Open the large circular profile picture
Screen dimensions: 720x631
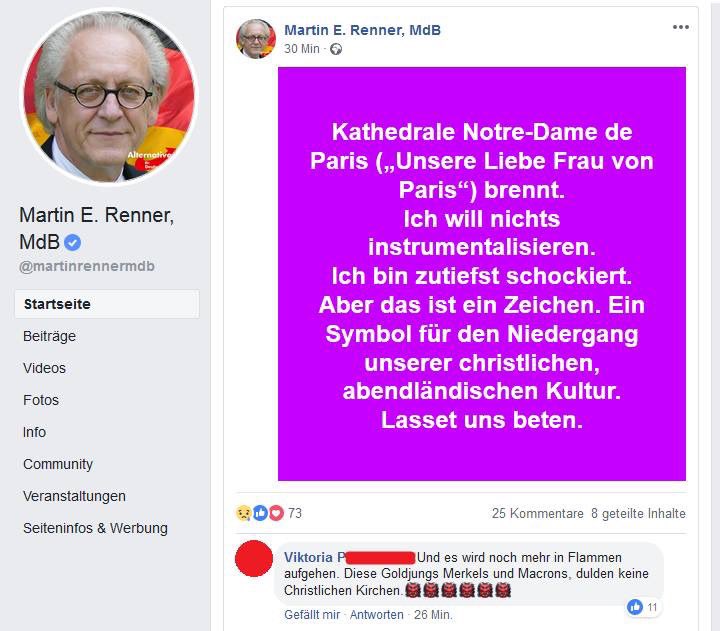tap(109, 96)
